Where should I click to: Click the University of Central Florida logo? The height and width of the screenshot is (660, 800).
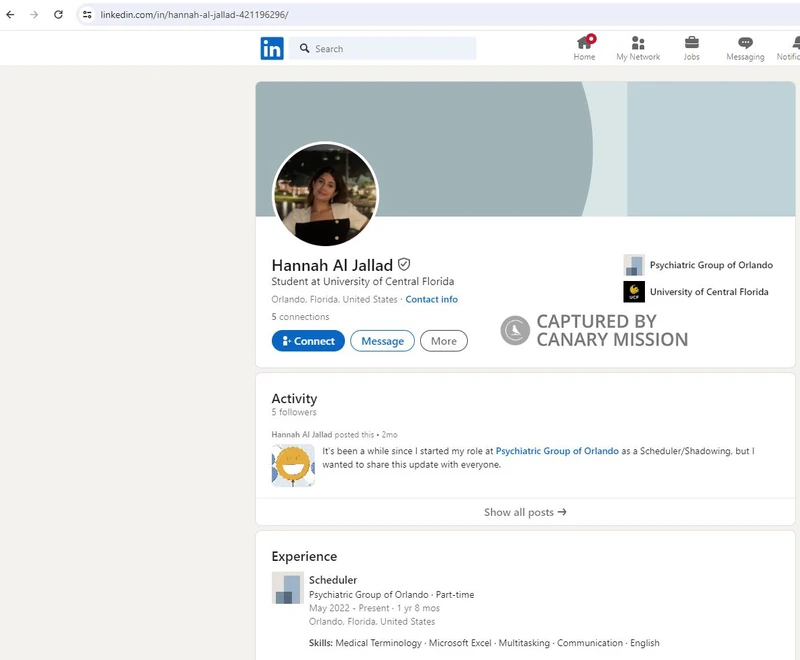click(x=632, y=291)
